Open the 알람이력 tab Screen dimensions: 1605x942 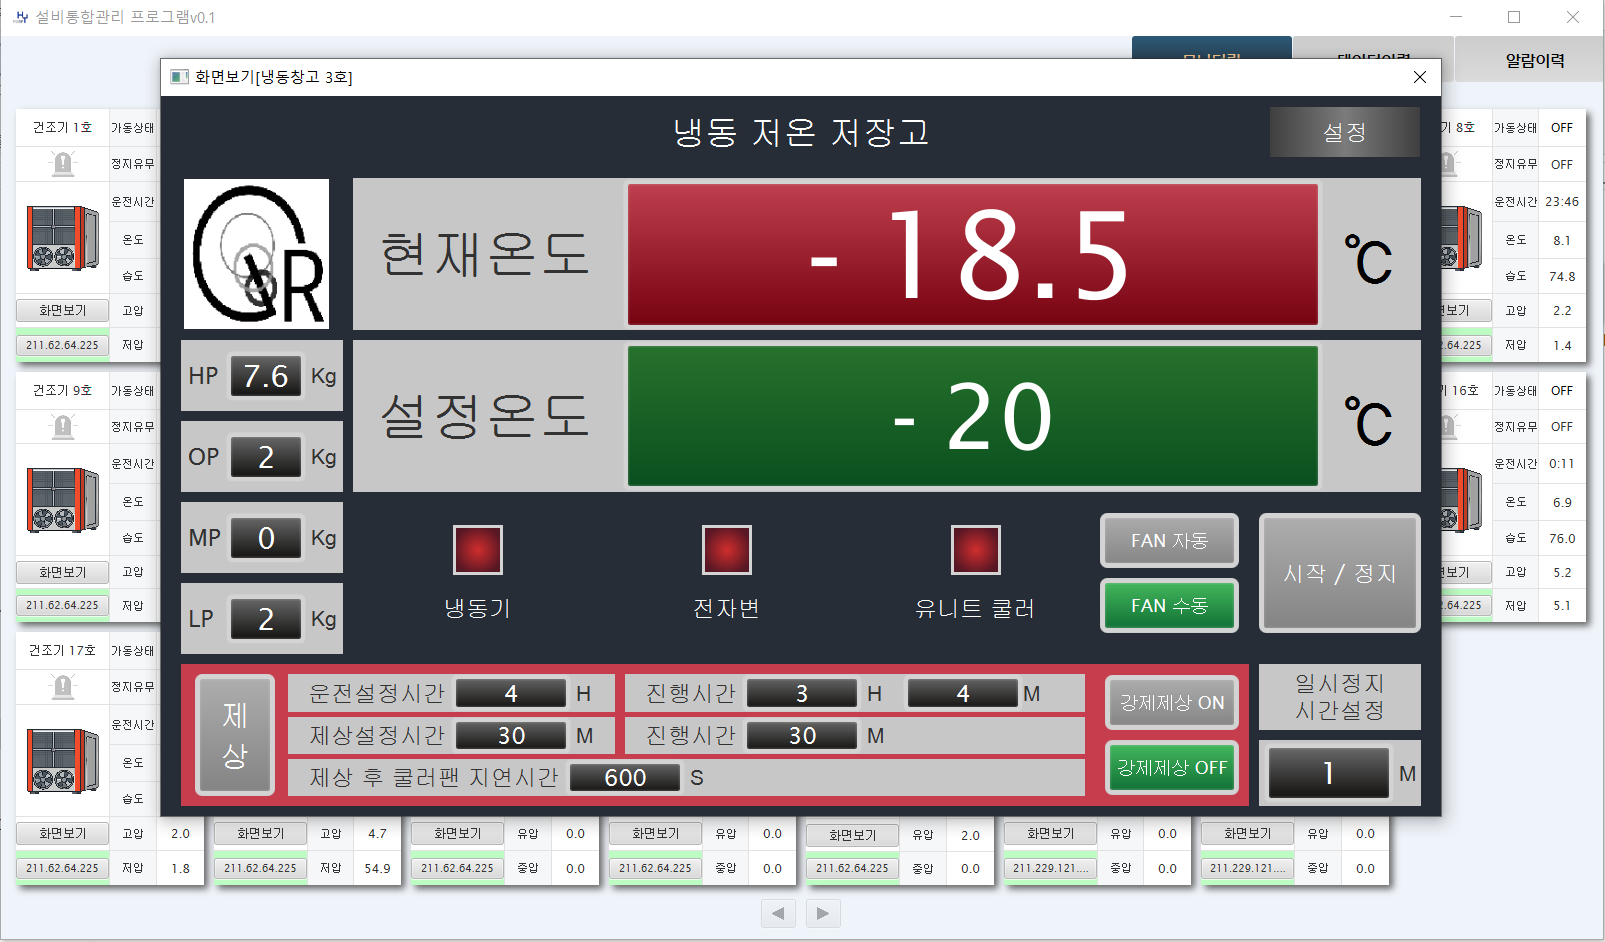click(x=1534, y=60)
